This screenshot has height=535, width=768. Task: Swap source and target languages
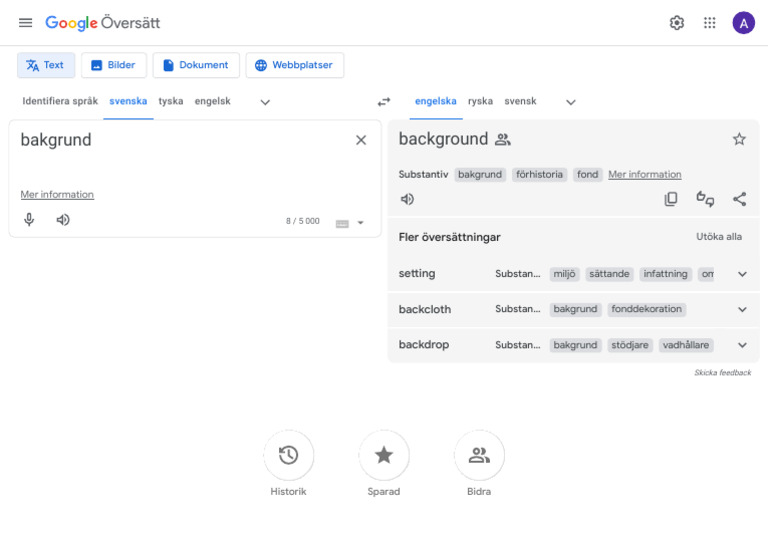click(384, 102)
